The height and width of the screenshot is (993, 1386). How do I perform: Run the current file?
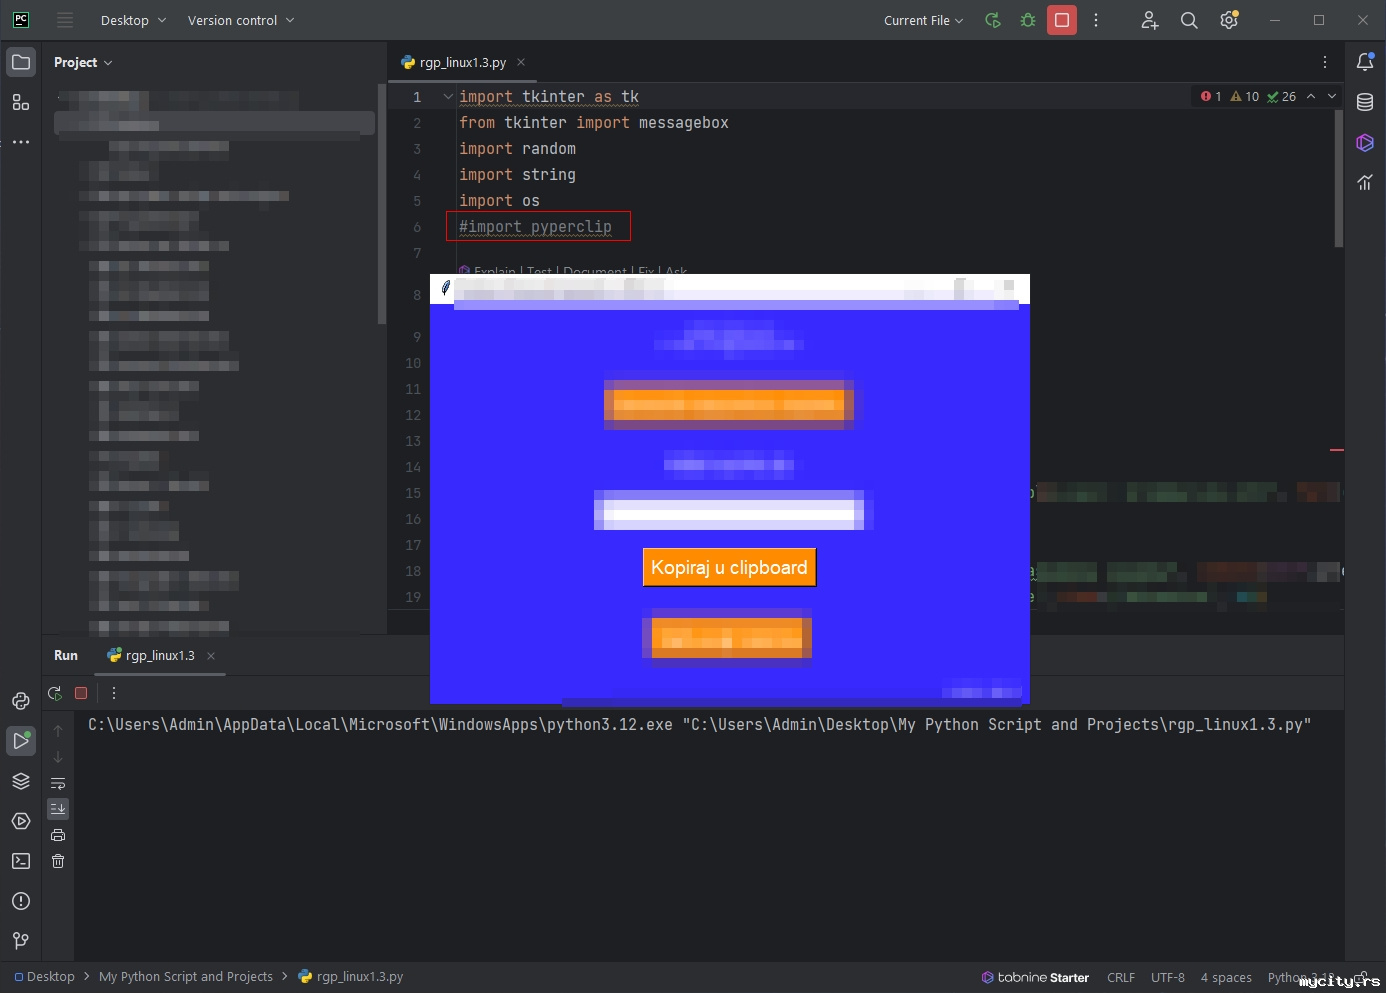(993, 20)
